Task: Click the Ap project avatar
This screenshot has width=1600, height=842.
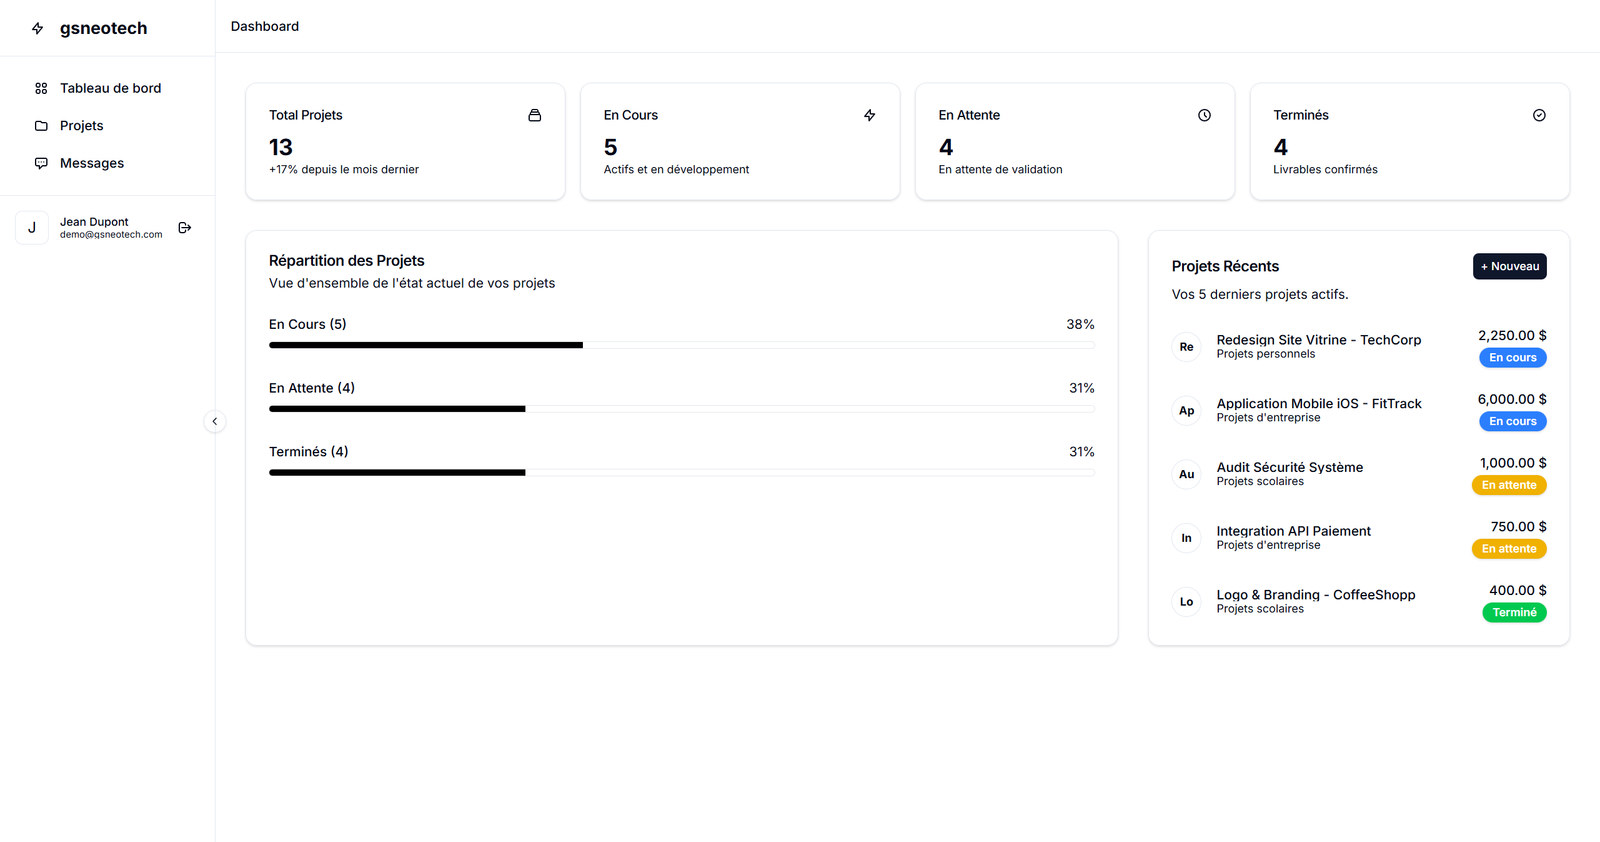Action: pos(1186,411)
